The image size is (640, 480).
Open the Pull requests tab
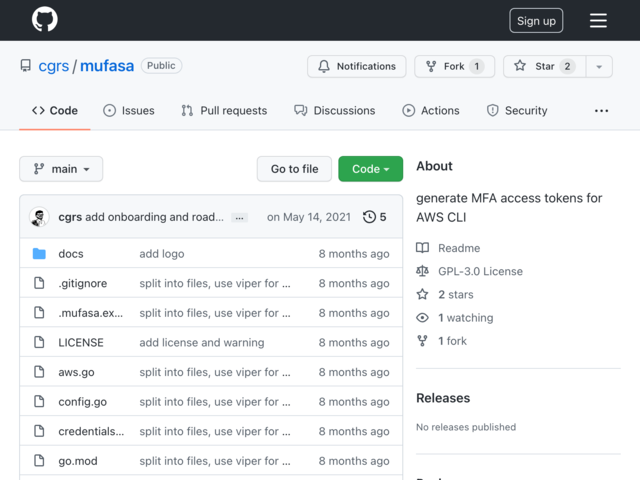pyautogui.click(x=224, y=111)
